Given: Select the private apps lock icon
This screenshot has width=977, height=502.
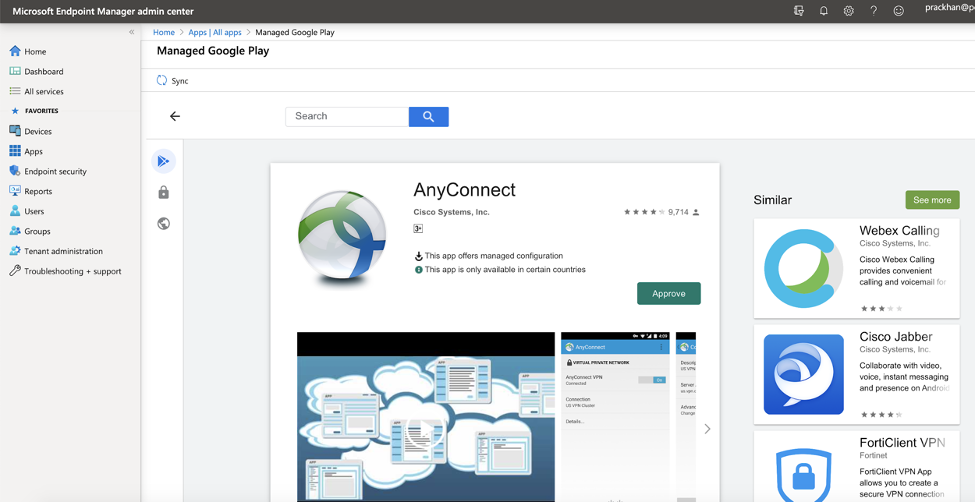Looking at the screenshot, I should point(164,192).
